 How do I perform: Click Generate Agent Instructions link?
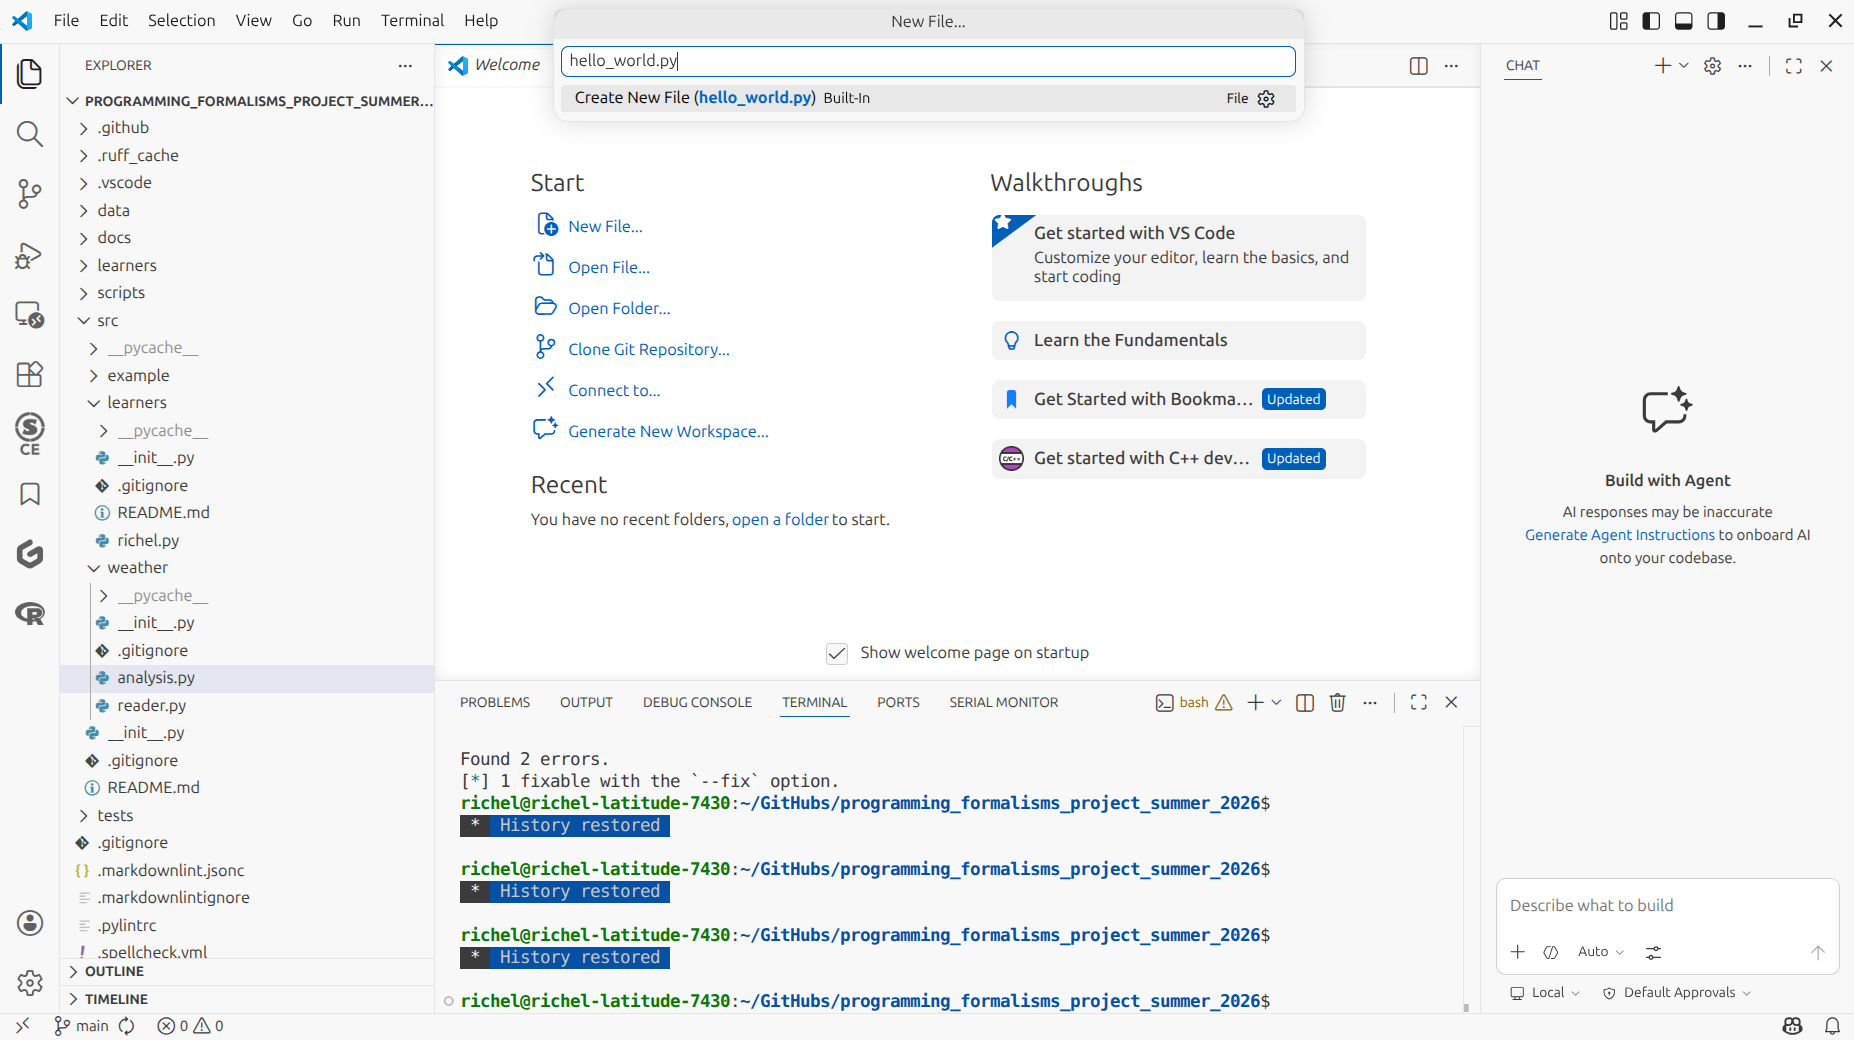click(1619, 535)
